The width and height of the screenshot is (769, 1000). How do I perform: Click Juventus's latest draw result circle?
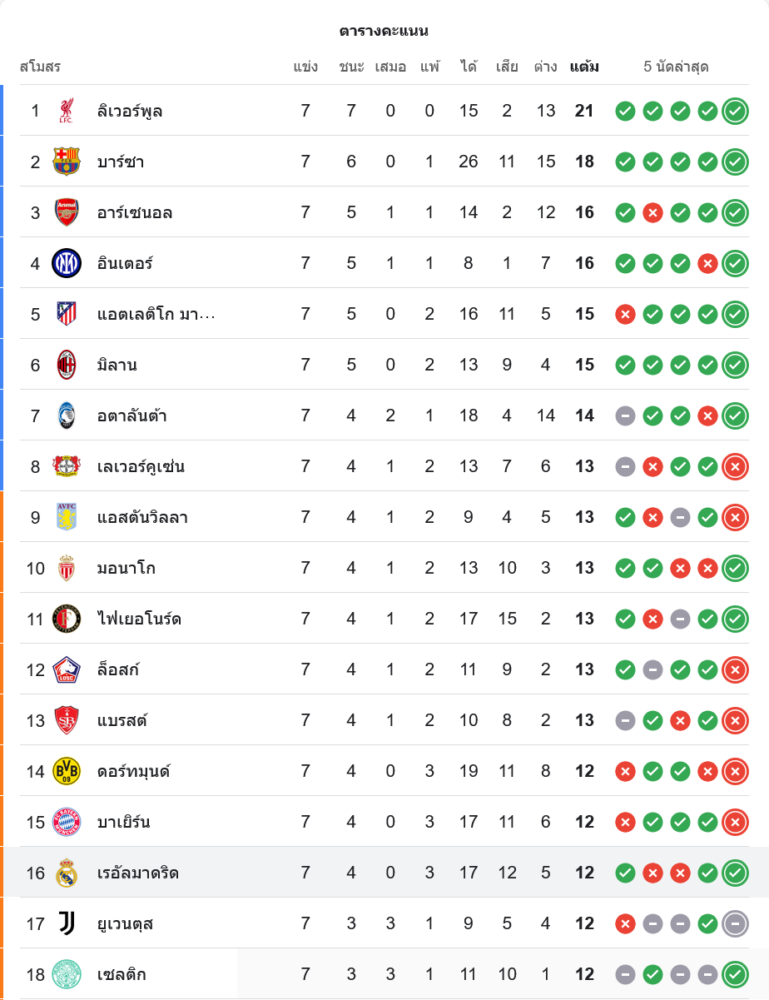click(735, 924)
